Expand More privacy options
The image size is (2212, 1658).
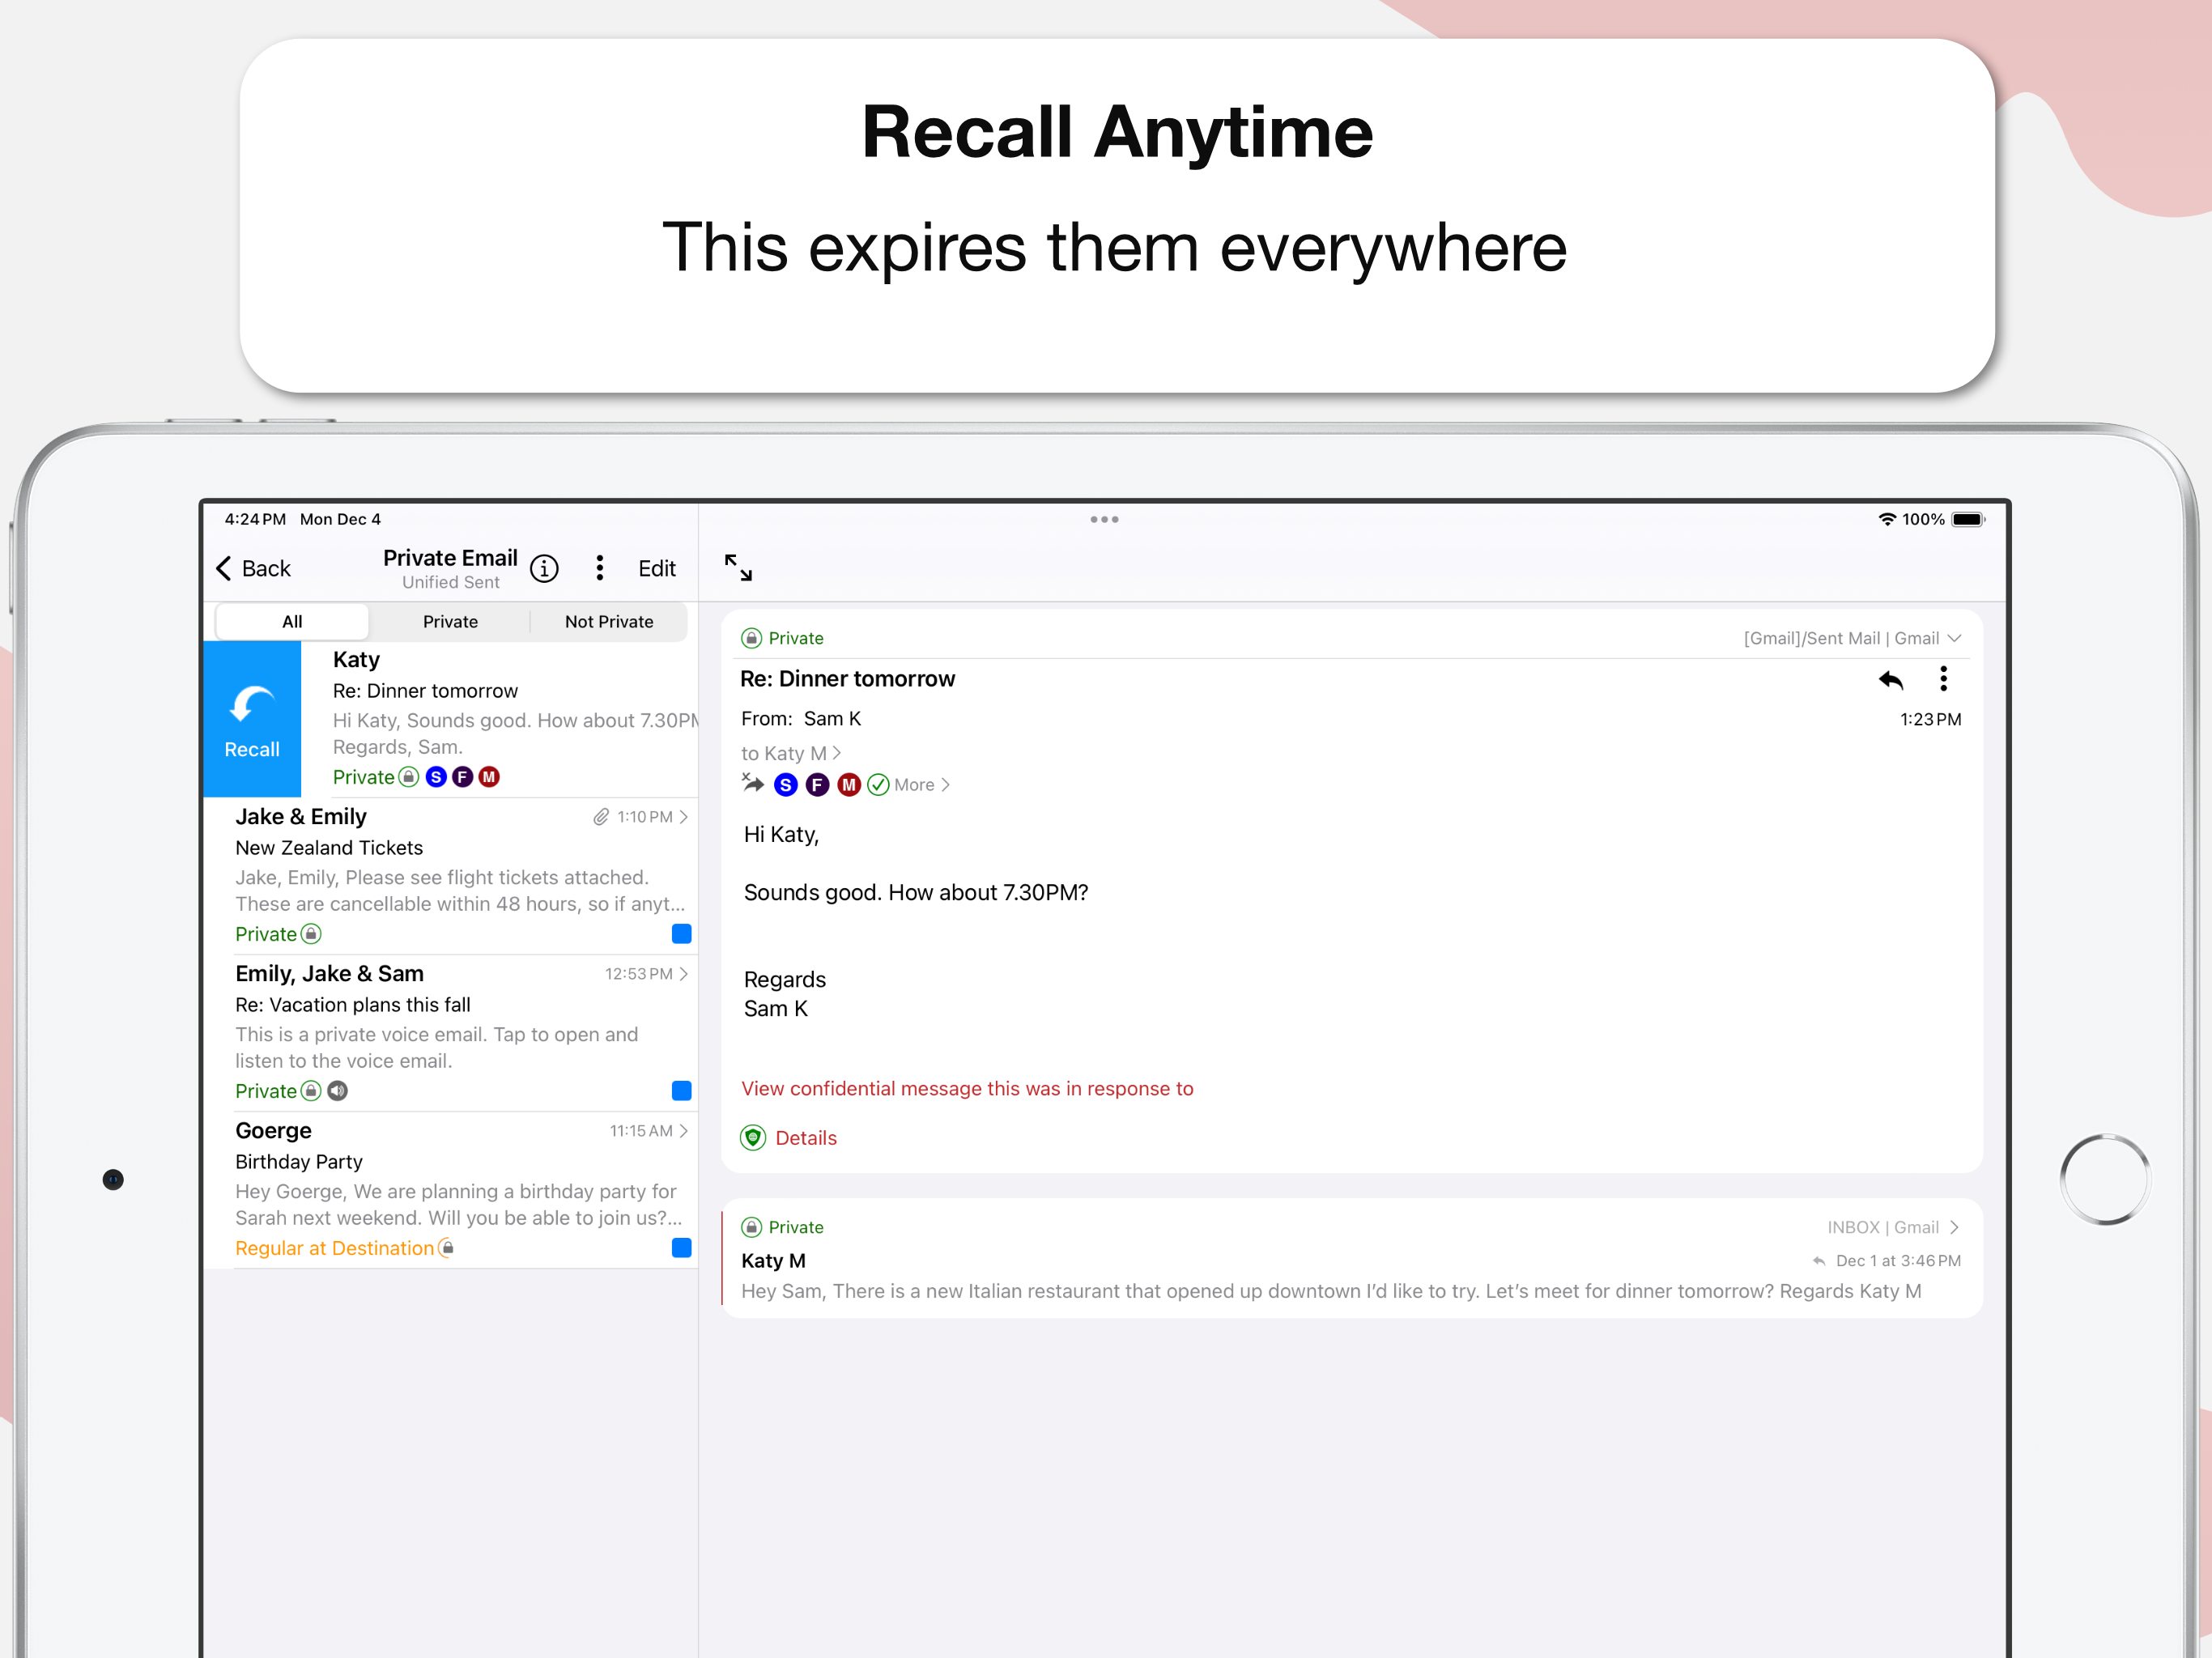[922, 785]
